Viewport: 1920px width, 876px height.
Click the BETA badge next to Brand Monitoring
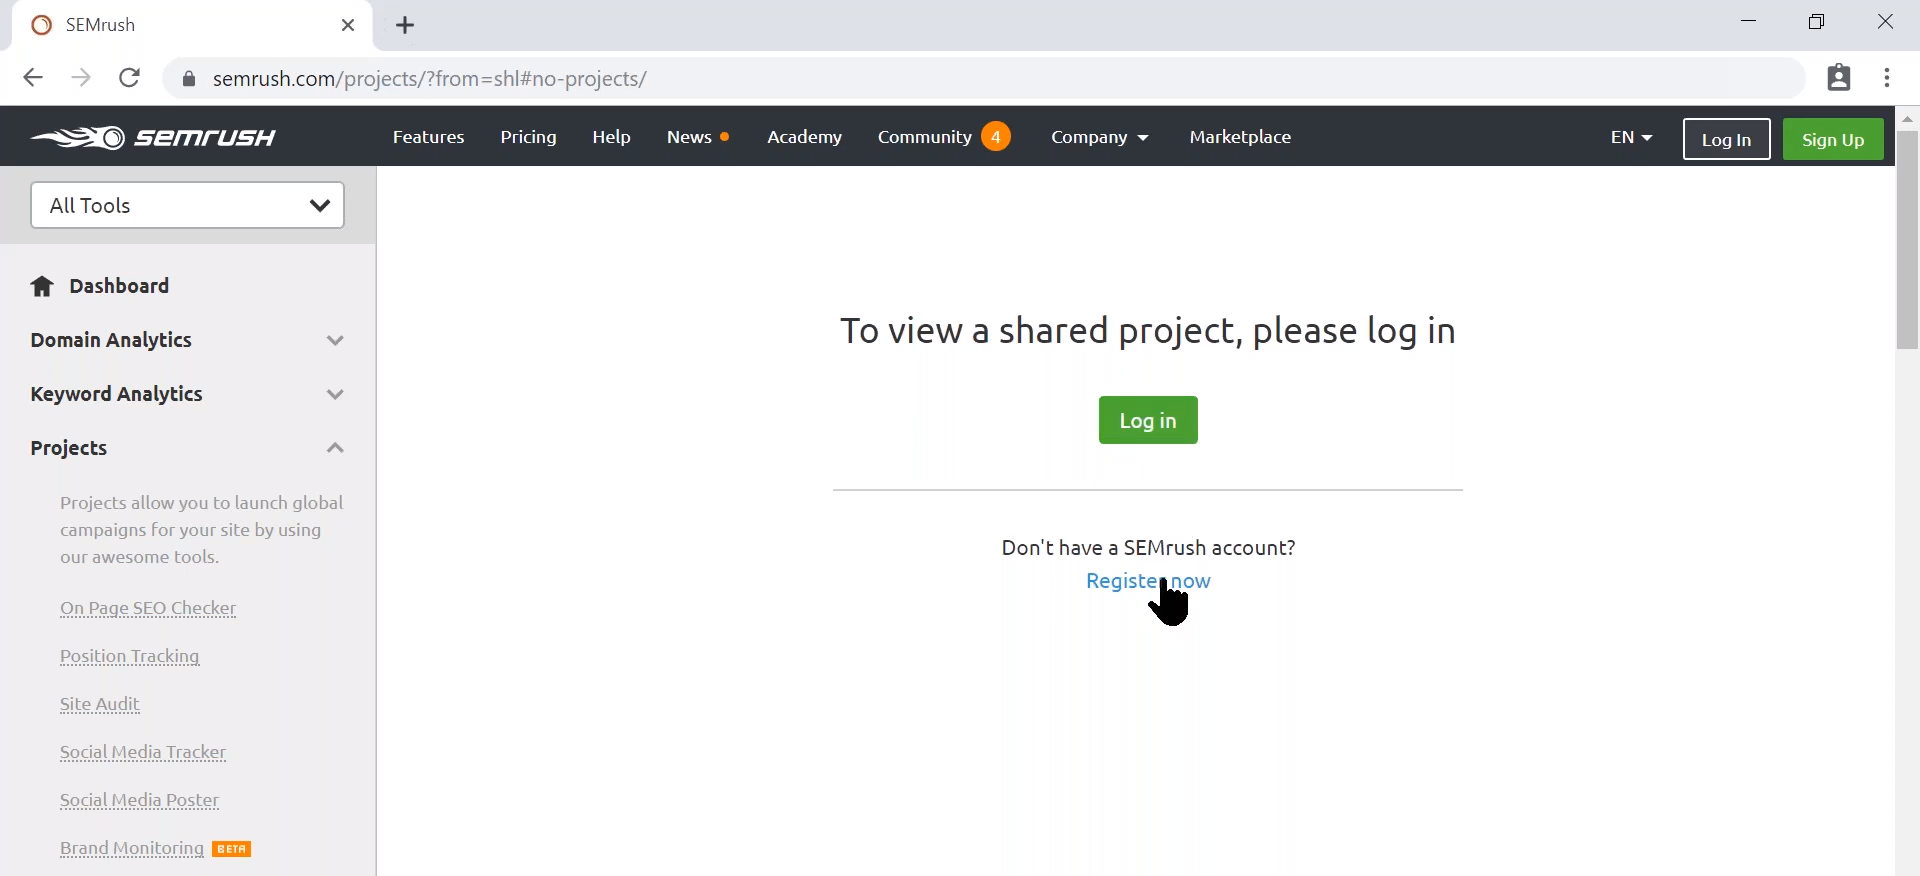[232, 849]
